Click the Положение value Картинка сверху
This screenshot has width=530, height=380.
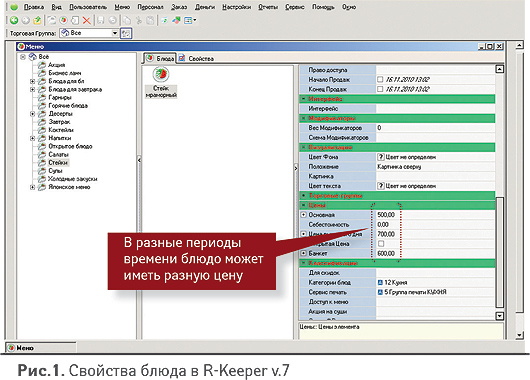pyautogui.click(x=399, y=167)
